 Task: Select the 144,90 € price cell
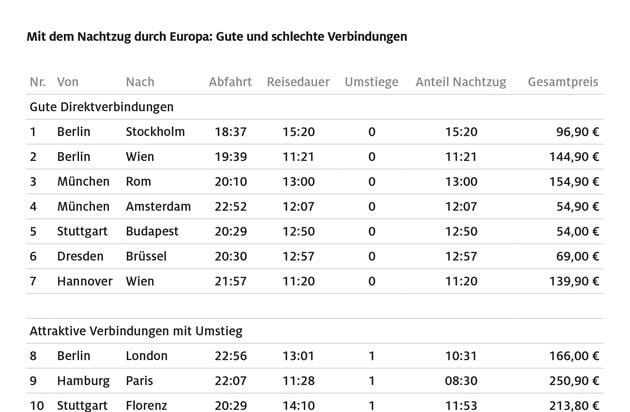(x=574, y=157)
